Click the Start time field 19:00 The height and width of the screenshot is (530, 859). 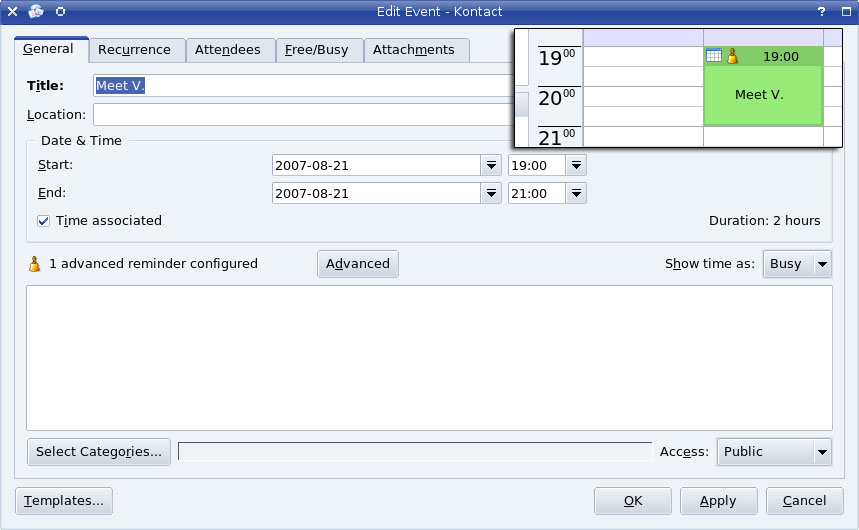click(537, 165)
